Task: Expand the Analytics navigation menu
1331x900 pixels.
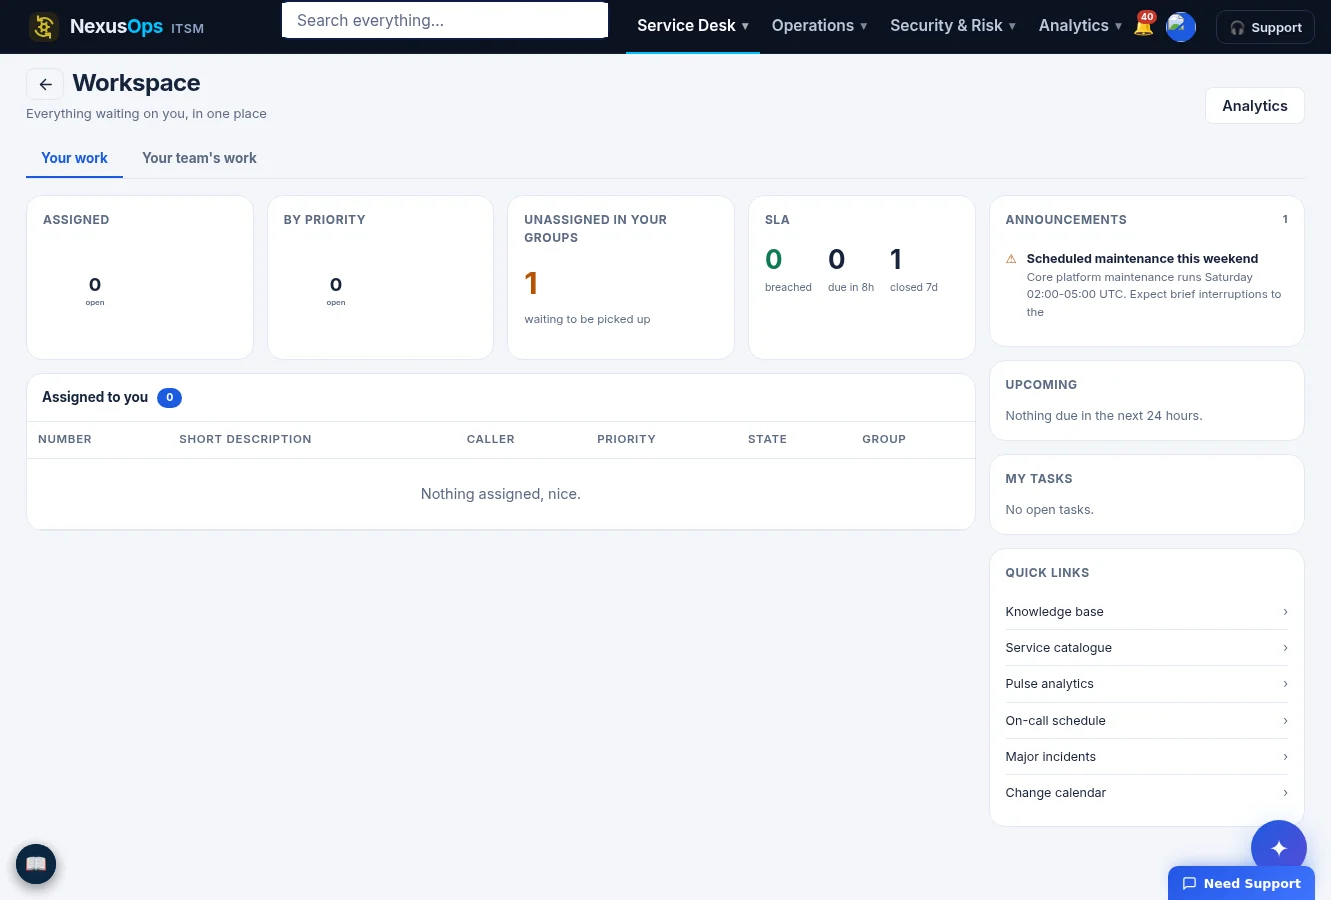Action: 1080,26
